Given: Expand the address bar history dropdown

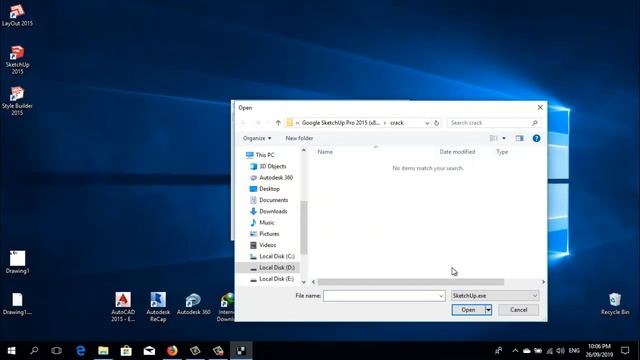Looking at the screenshot, I should tap(427, 122).
